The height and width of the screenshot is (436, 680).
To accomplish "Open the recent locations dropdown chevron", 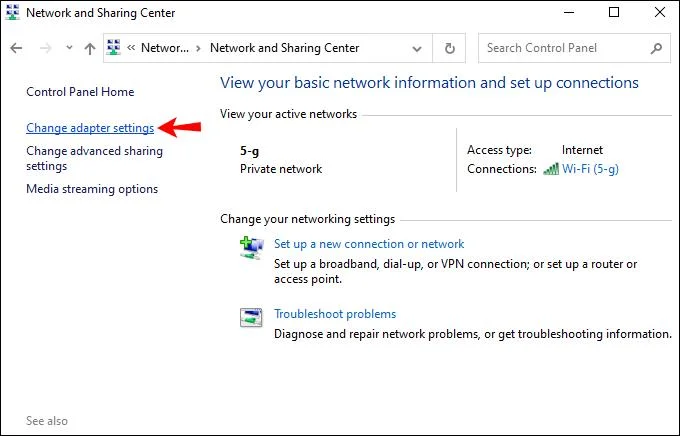I will (x=69, y=48).
